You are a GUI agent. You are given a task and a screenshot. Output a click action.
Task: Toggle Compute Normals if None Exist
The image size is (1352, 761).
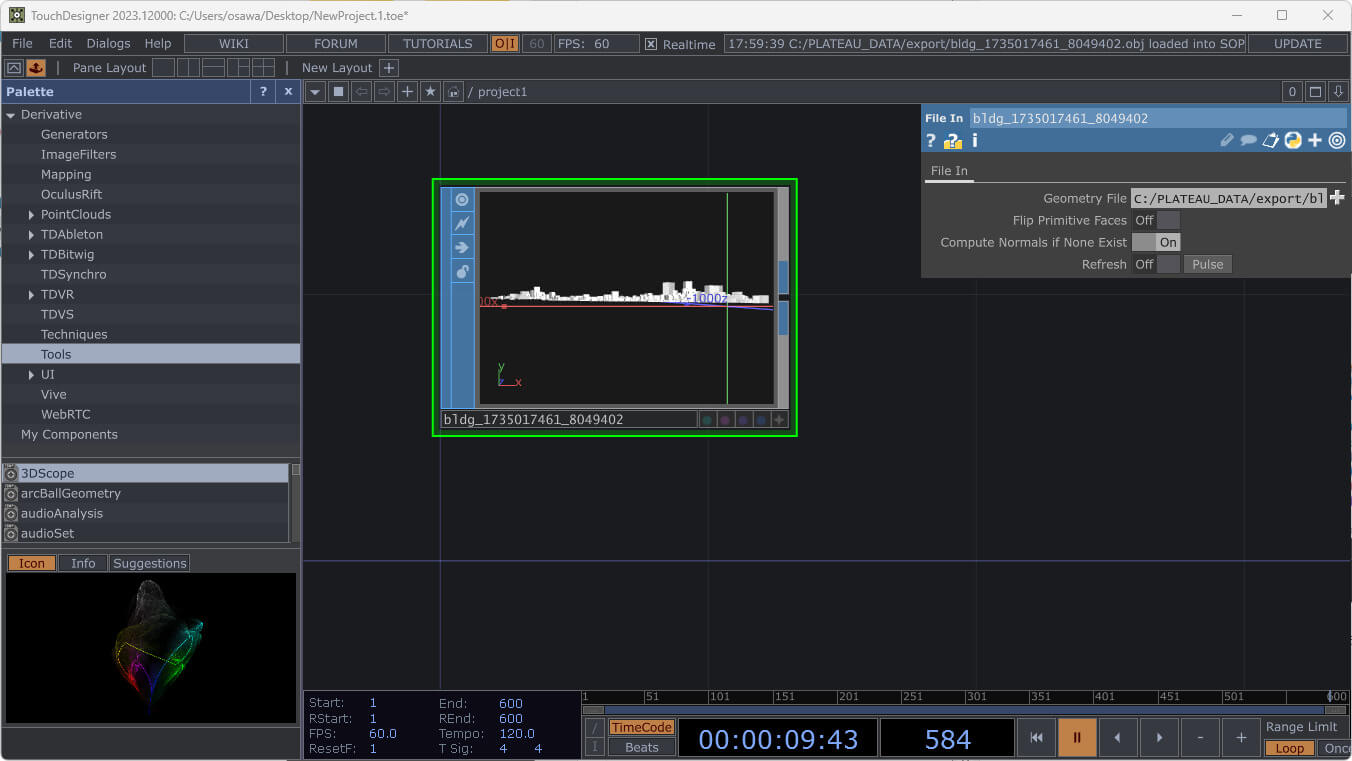click(x=1156, y=242)
